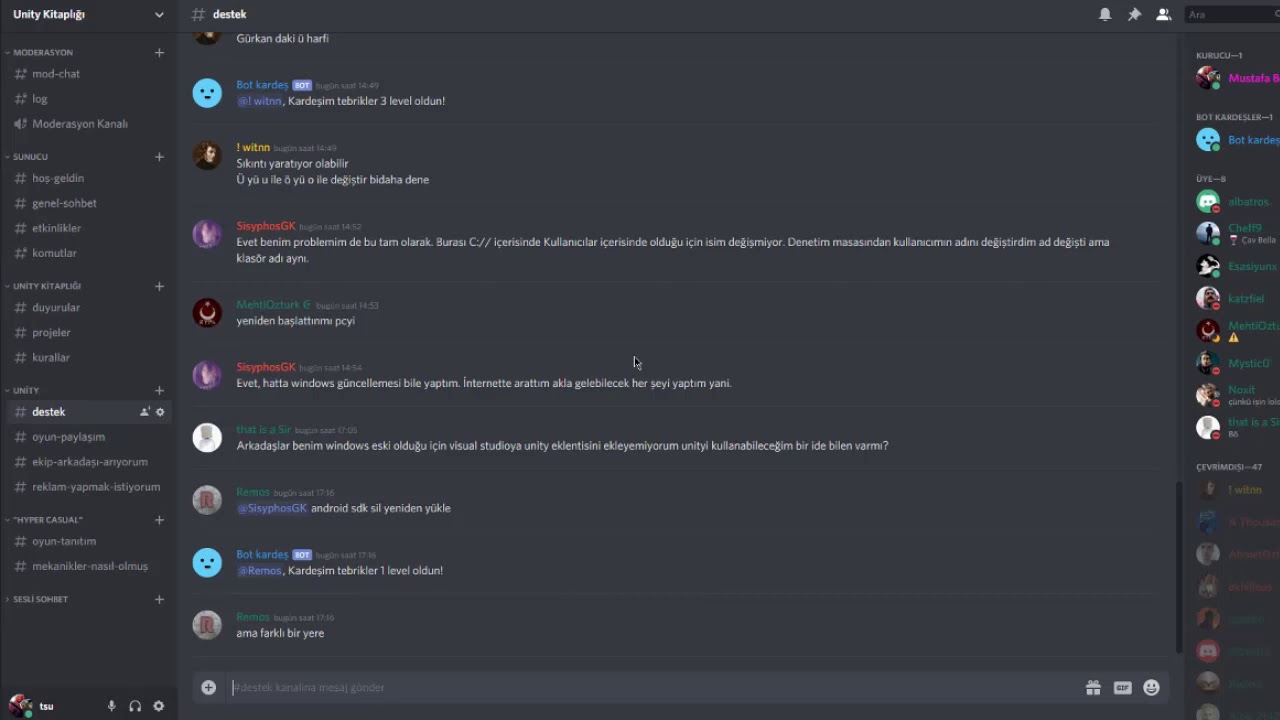Open notification bell settings in header
1280x720 pixels.
tap(1105, 15)
